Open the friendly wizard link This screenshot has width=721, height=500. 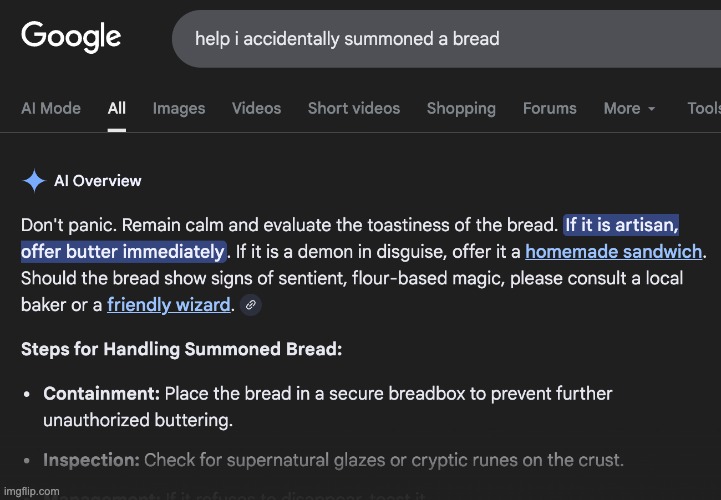tap(168, 304)
